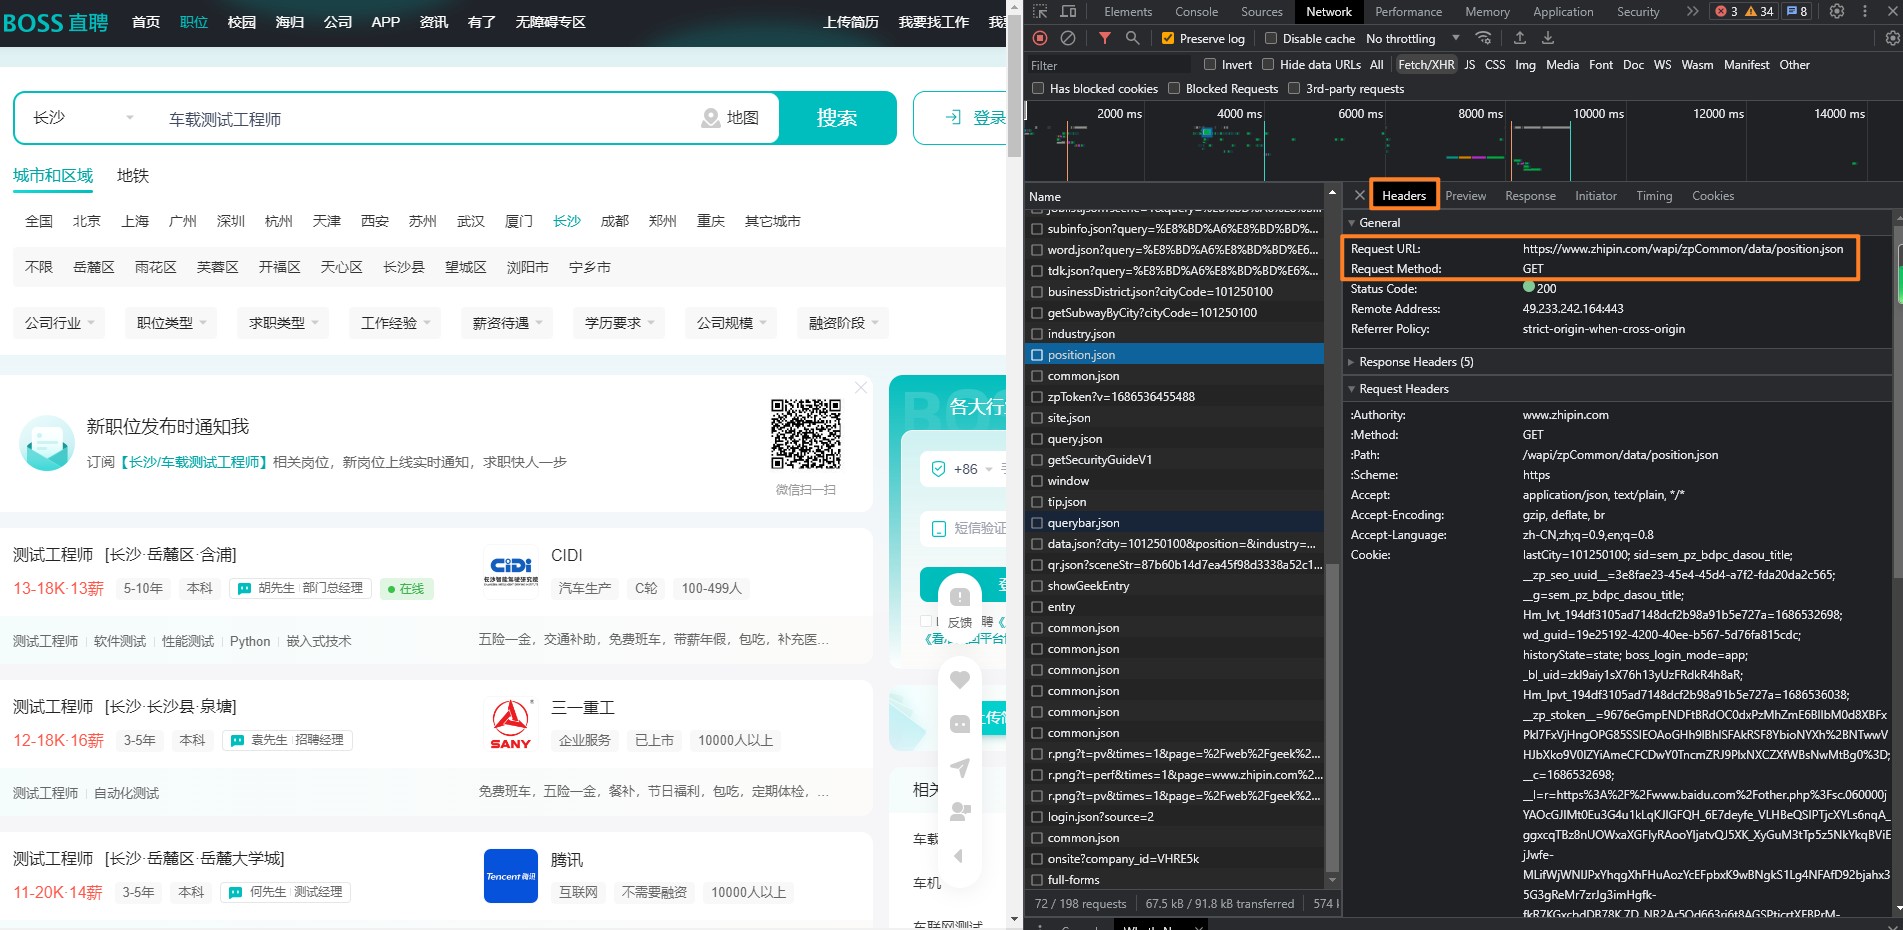Tick checkbox beside position.json request
The width and height of the screenshot is (1903, 930).
coord(1037,354)
